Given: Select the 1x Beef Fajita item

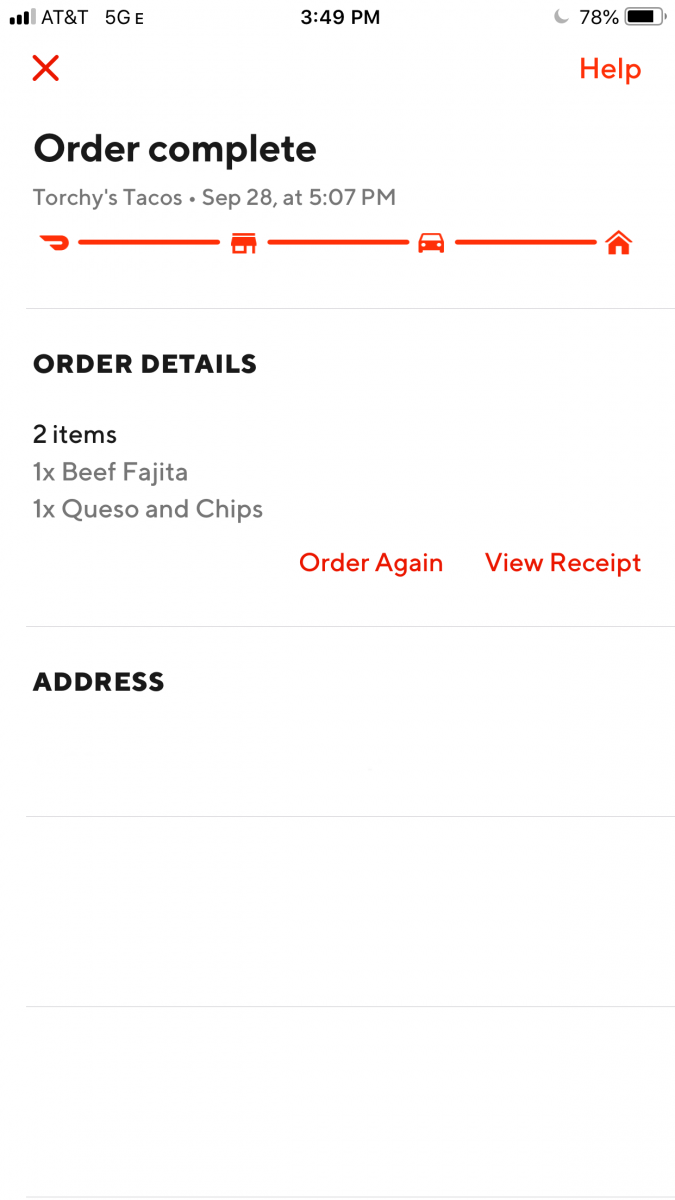Looking at the screenshot, I should 110,472.
